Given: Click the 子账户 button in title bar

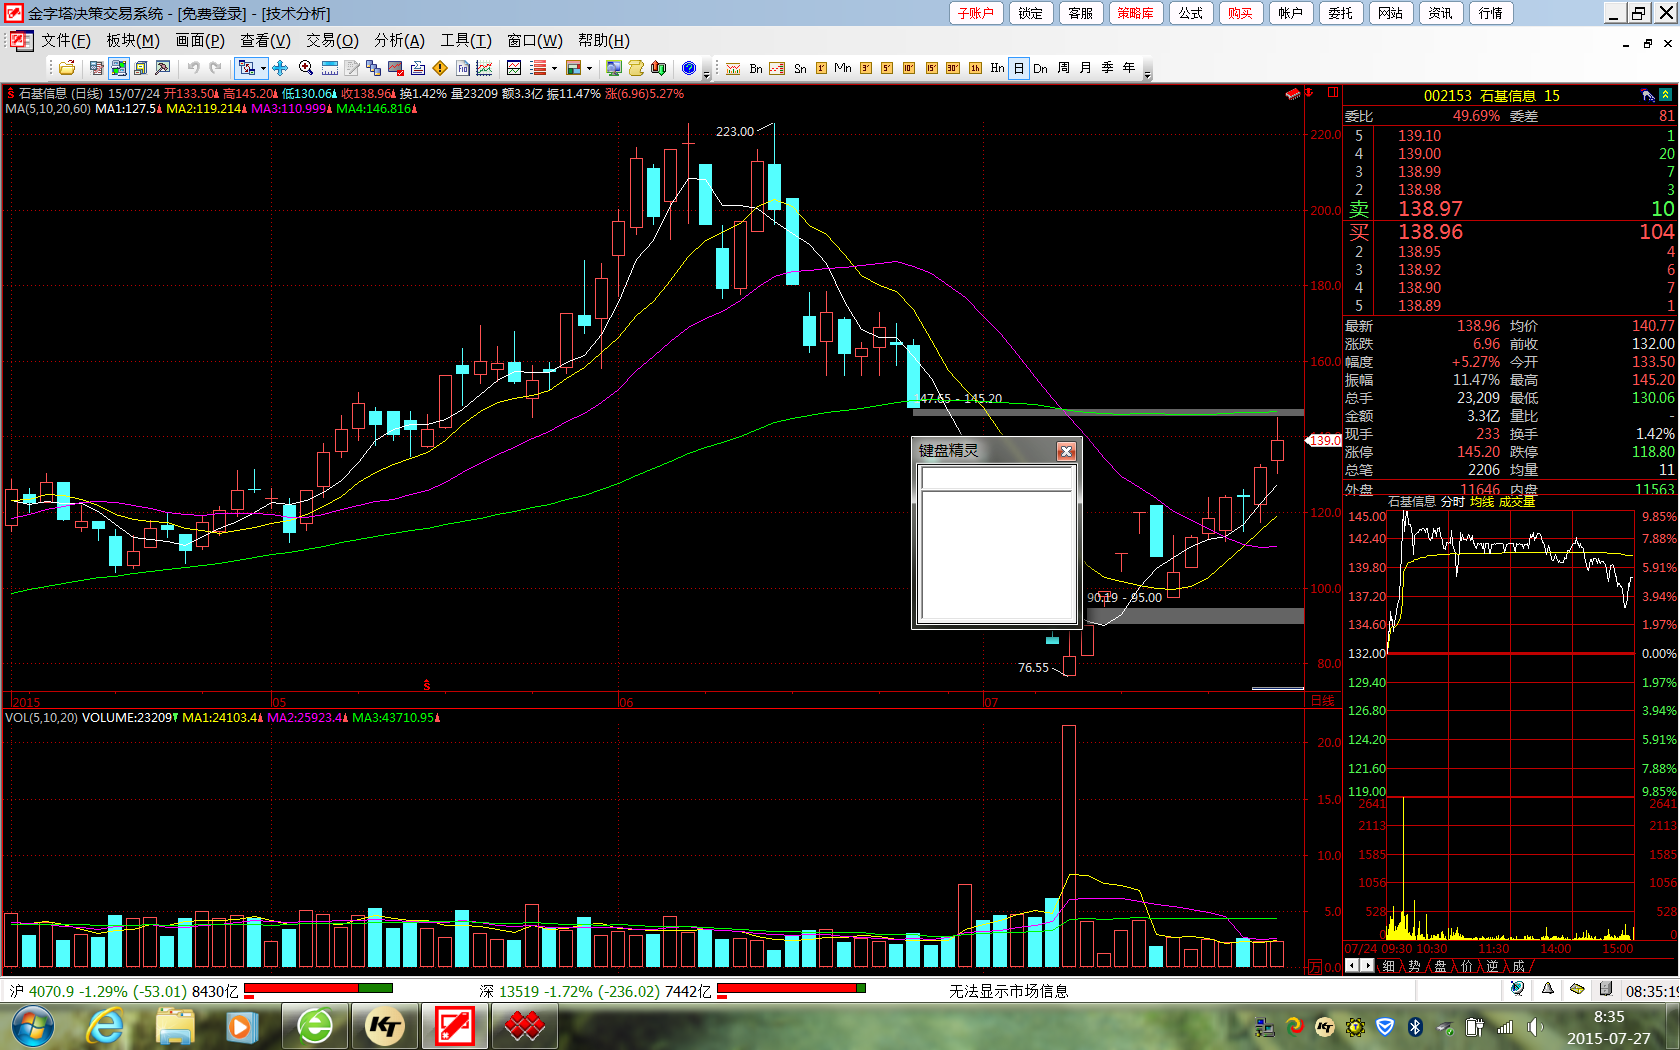Looking at the screenshot, I should pos(976,13).
